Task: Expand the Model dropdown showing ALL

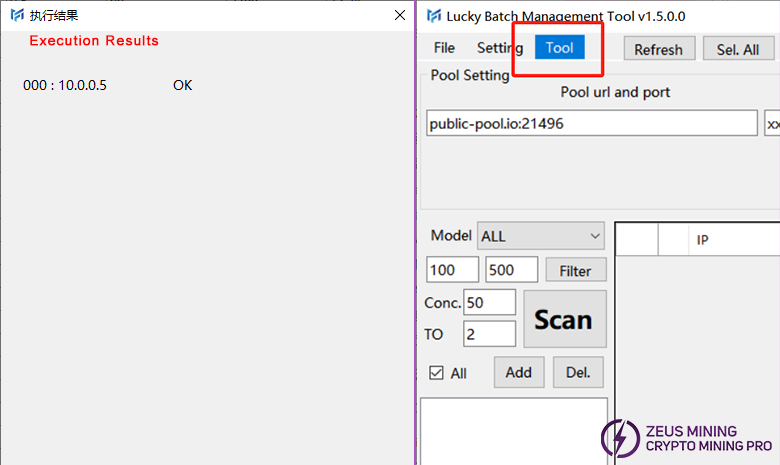Action: click(541, 236)
